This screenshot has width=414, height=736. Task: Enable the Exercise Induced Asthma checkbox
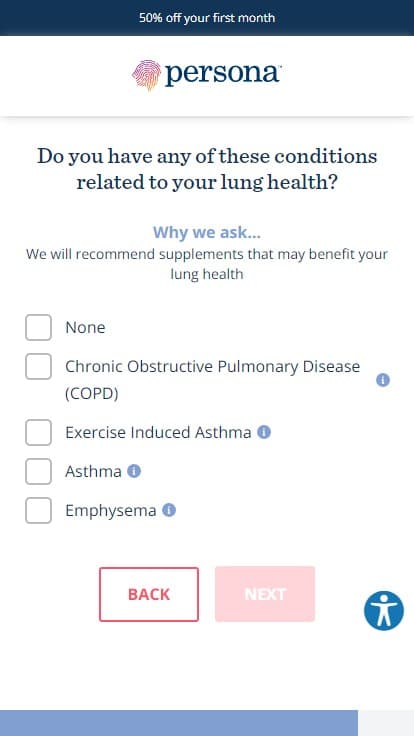pos(38,432)
